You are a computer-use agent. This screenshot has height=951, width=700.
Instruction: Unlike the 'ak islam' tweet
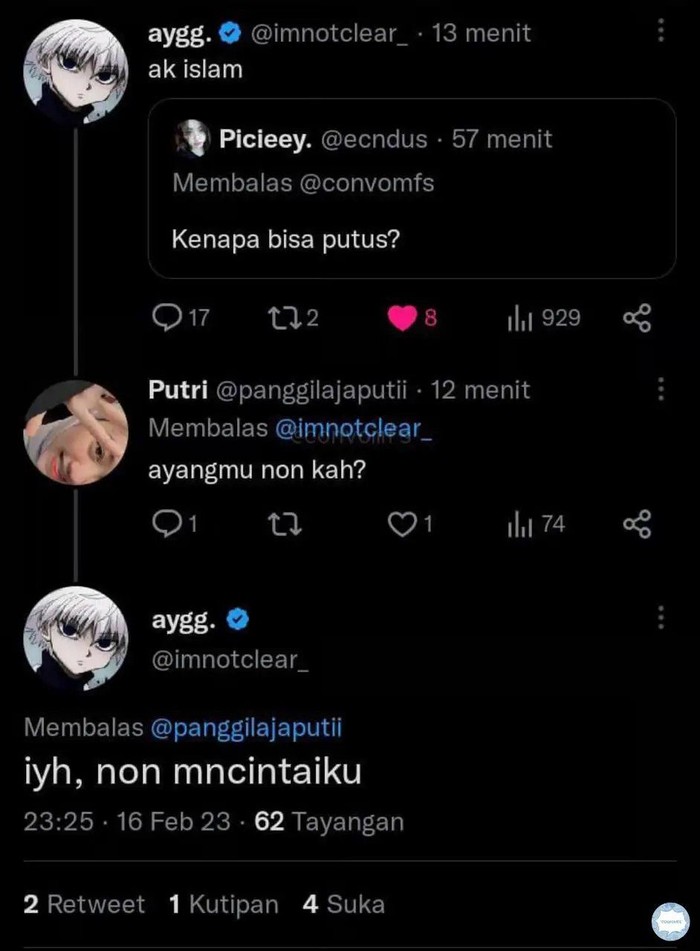[x=401, y=318]
